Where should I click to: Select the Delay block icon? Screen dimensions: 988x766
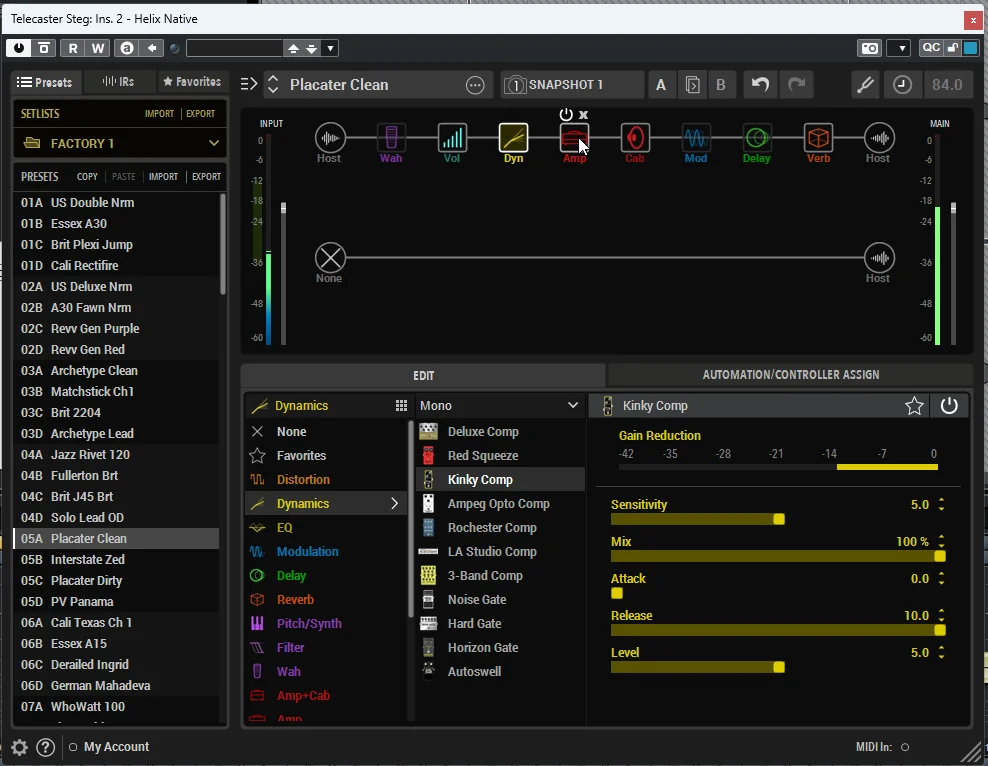coord(757,137)
